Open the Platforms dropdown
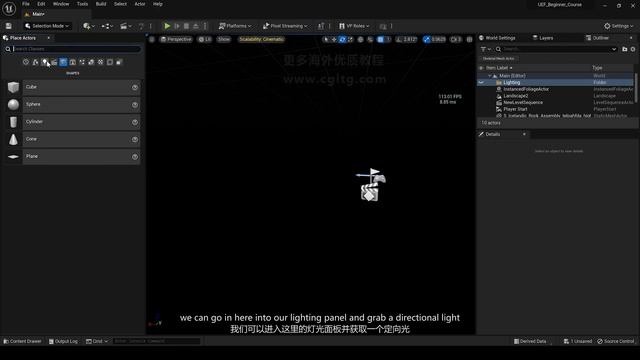Viewport: 640px width, 360px height. pyautogui.click(x=235, y=26)
